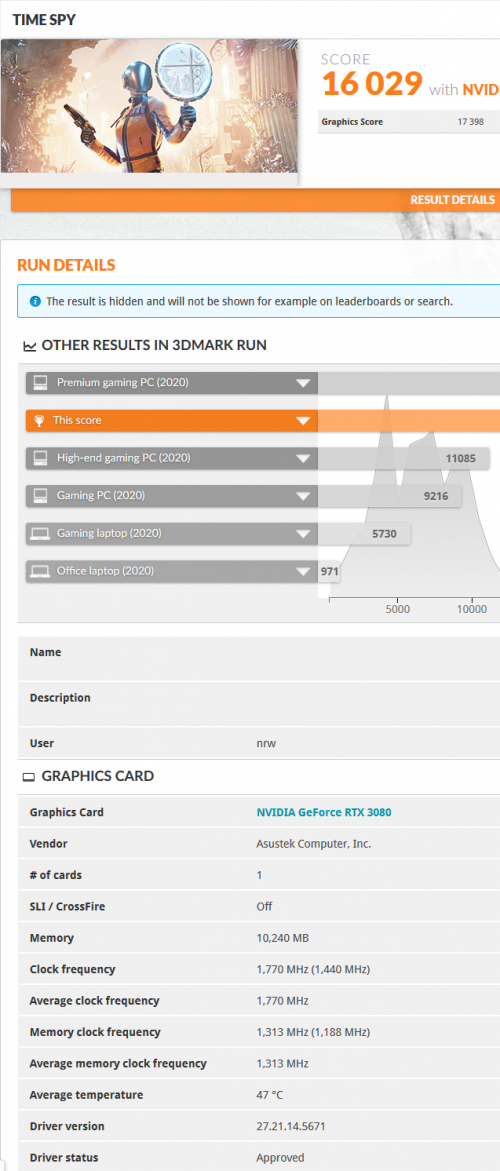Click the average temperature 47 °C value
Viewport: 500px width, 1171px height.
point(269,1095)
